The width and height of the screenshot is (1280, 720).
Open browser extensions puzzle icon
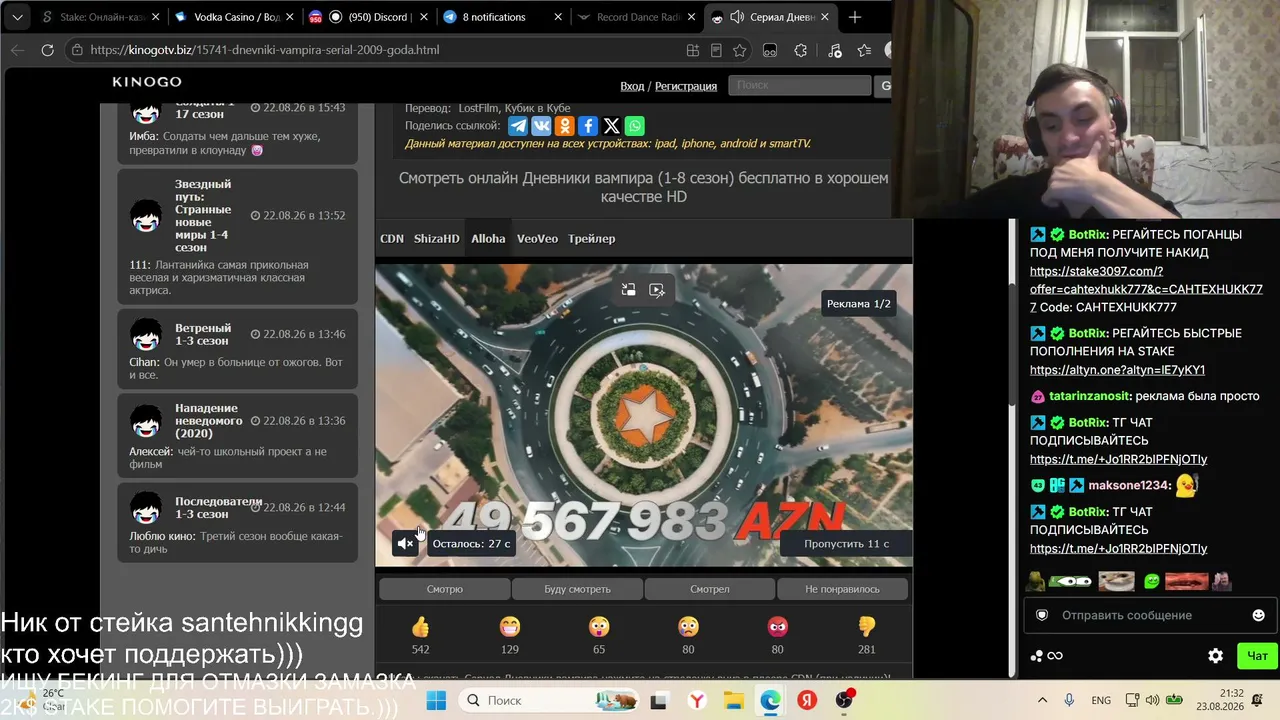pyautogui.click(x=801, y=50)
